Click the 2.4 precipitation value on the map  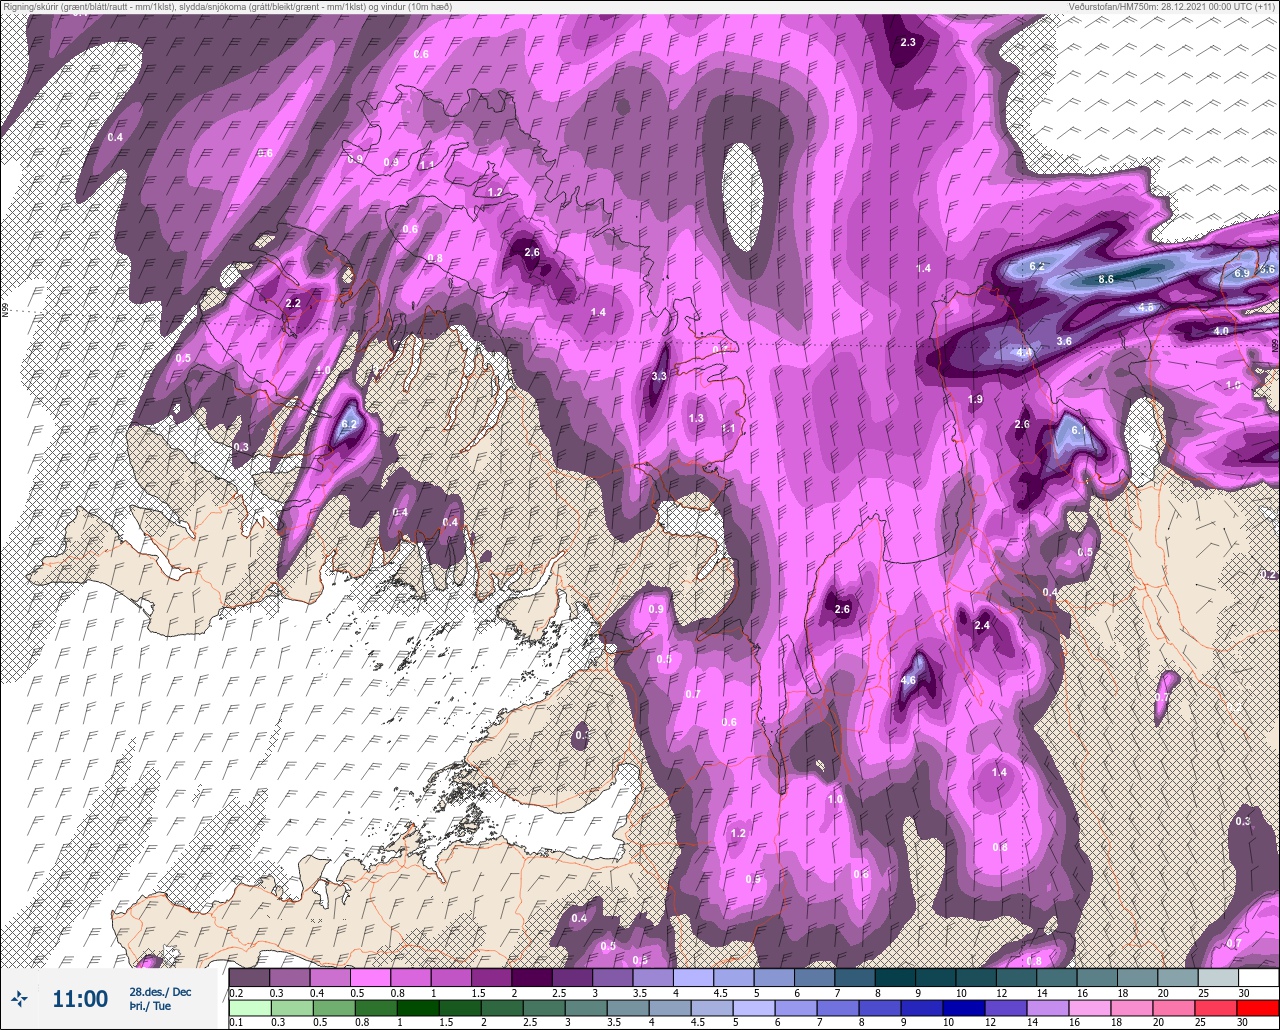point(981,625)
